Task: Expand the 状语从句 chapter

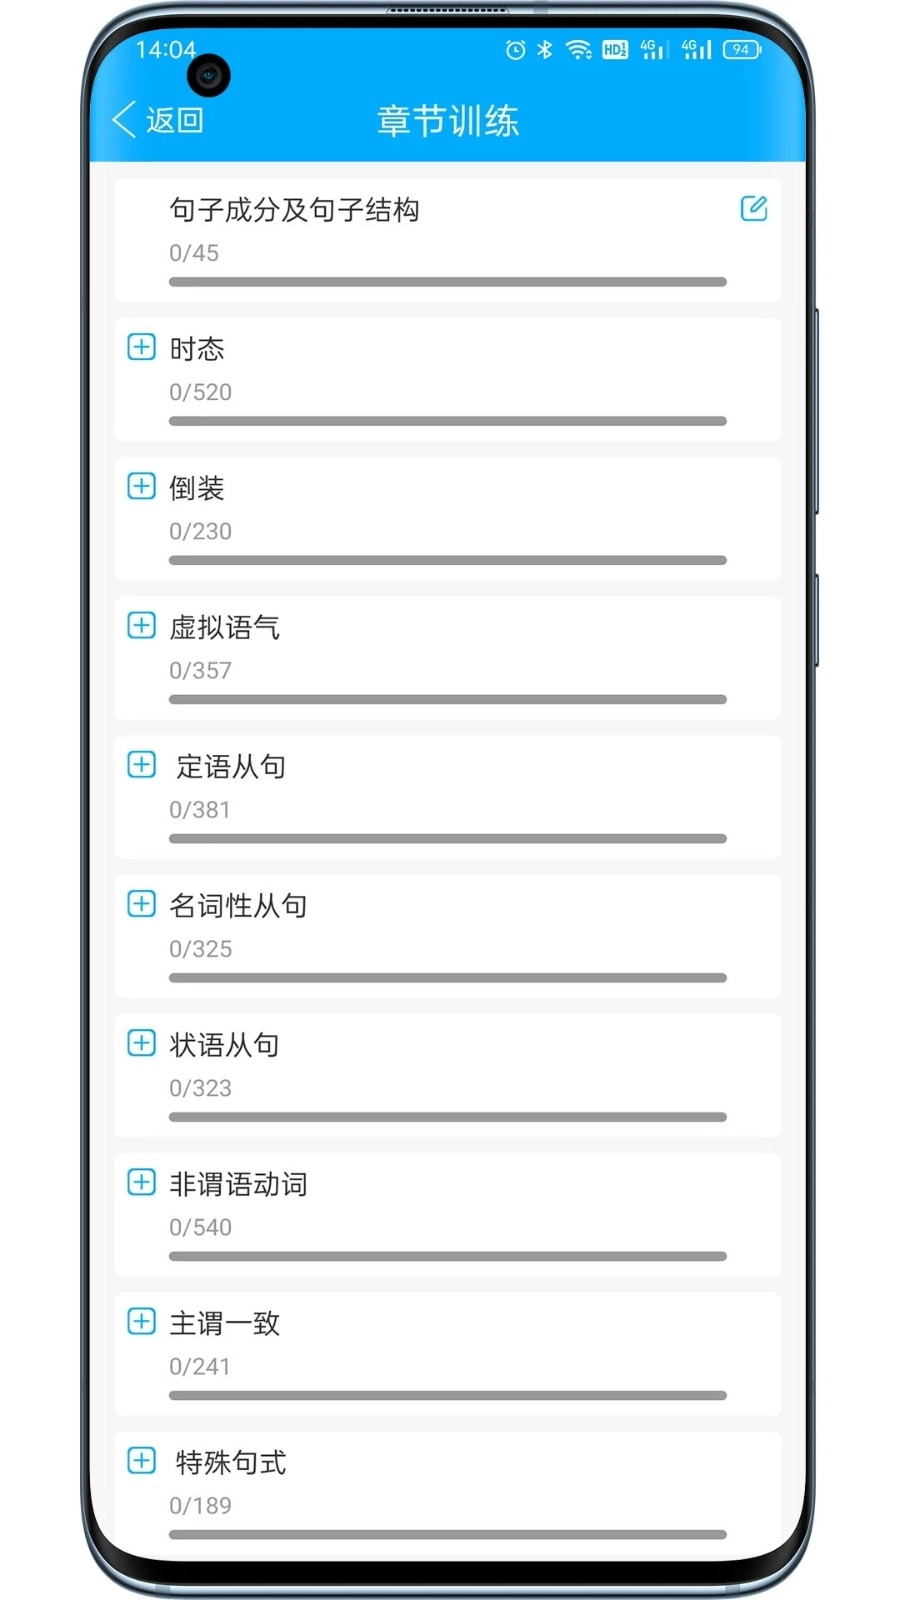Action: pyautogui.click(x=141, y=1043)
